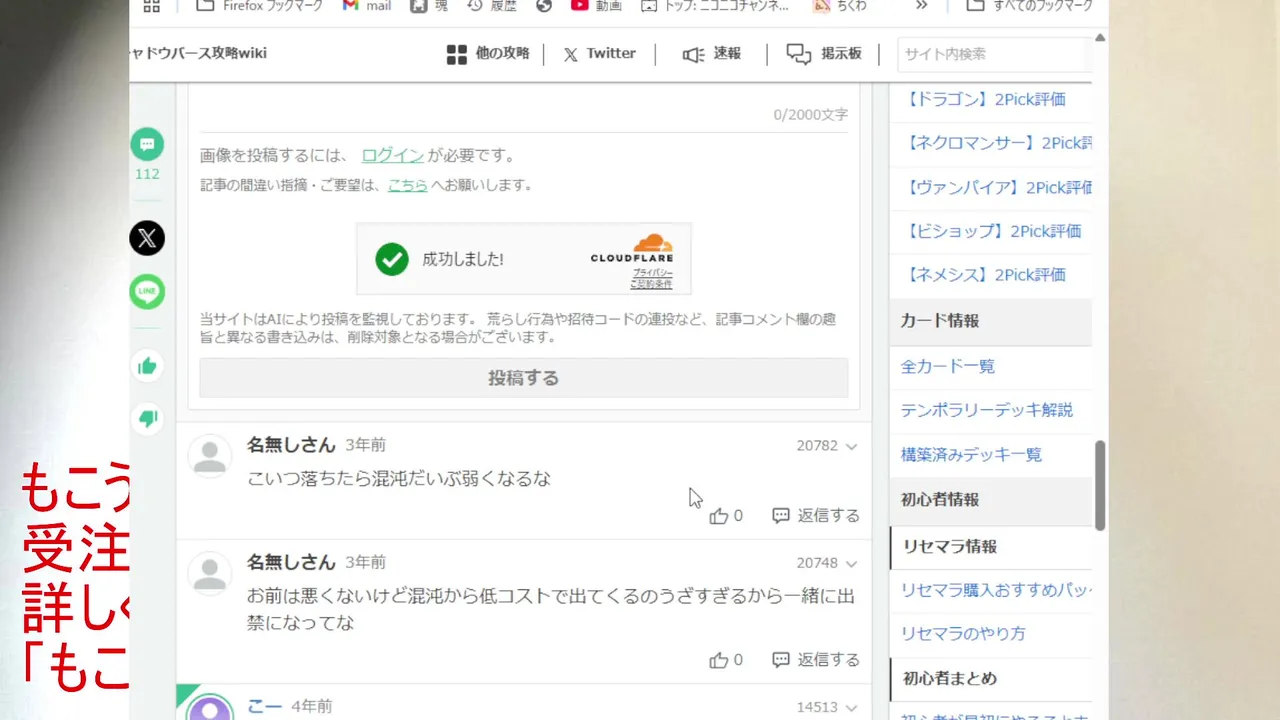
Task: Click the comment count 112
Action: coord(147,174)
